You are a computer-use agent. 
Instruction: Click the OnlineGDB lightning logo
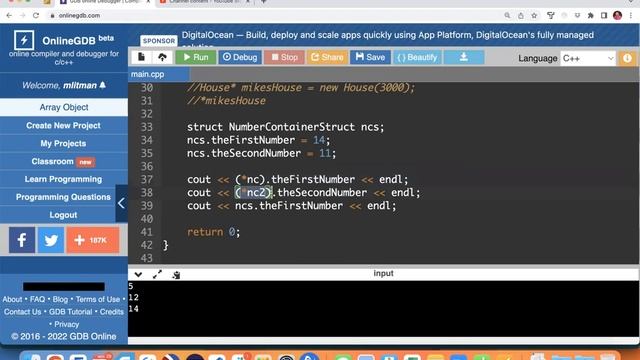point(24,40)
